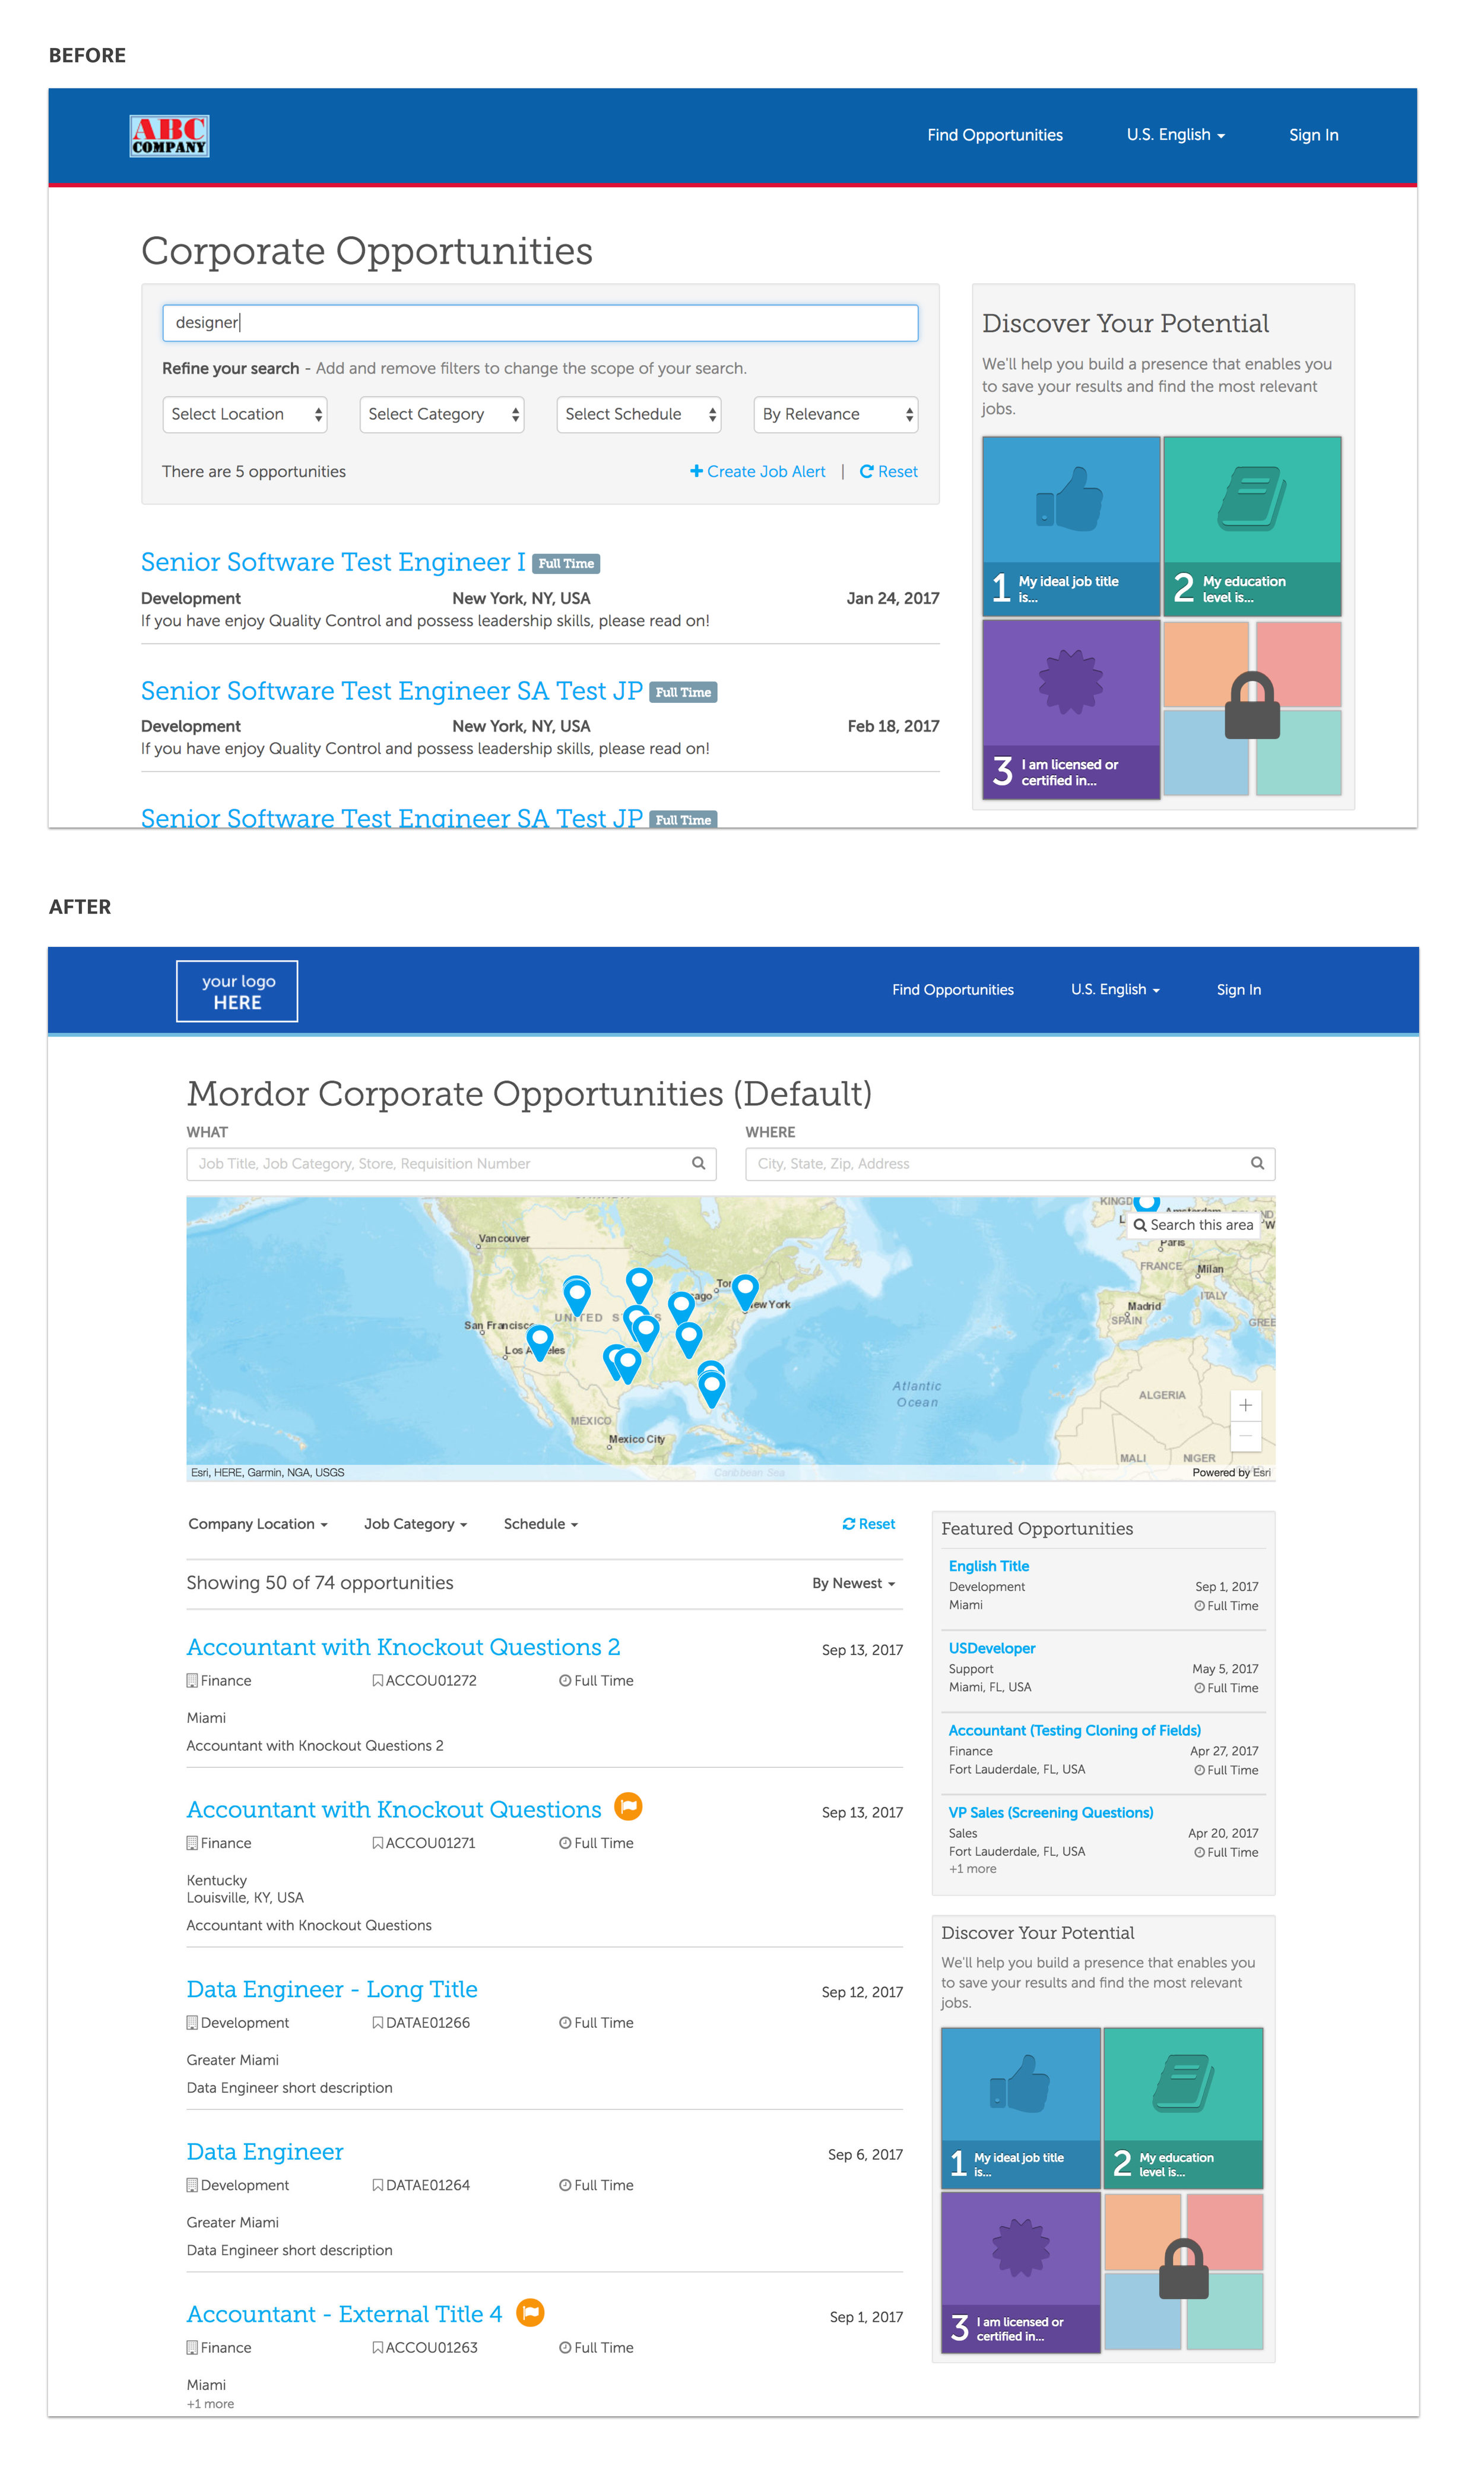
Task: Click the WHERE city, state, zip field
Action: pos(1010,1164)
